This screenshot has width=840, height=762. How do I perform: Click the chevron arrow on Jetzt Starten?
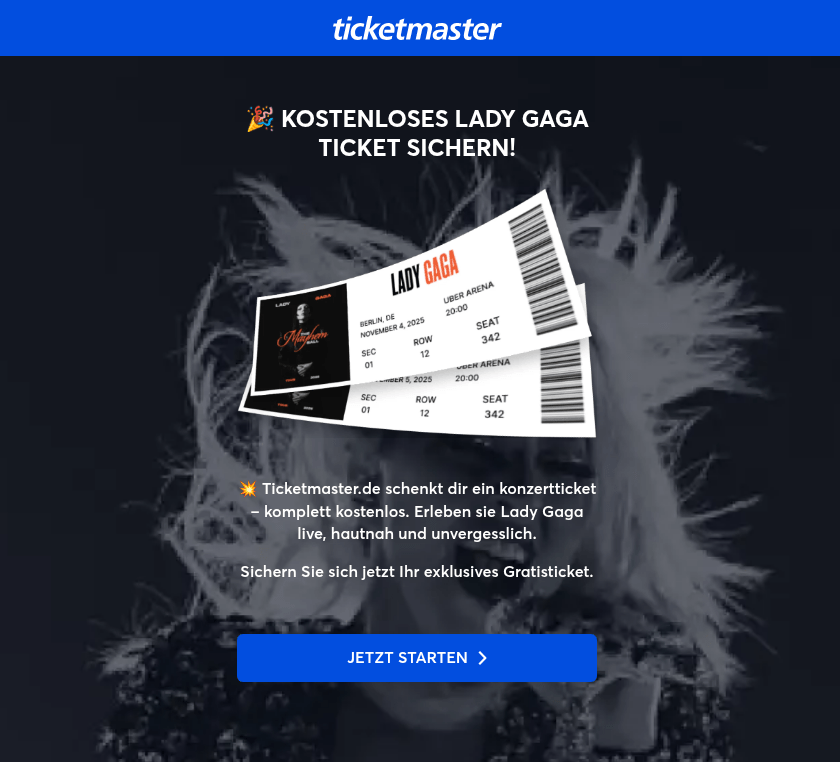[482, 658]
